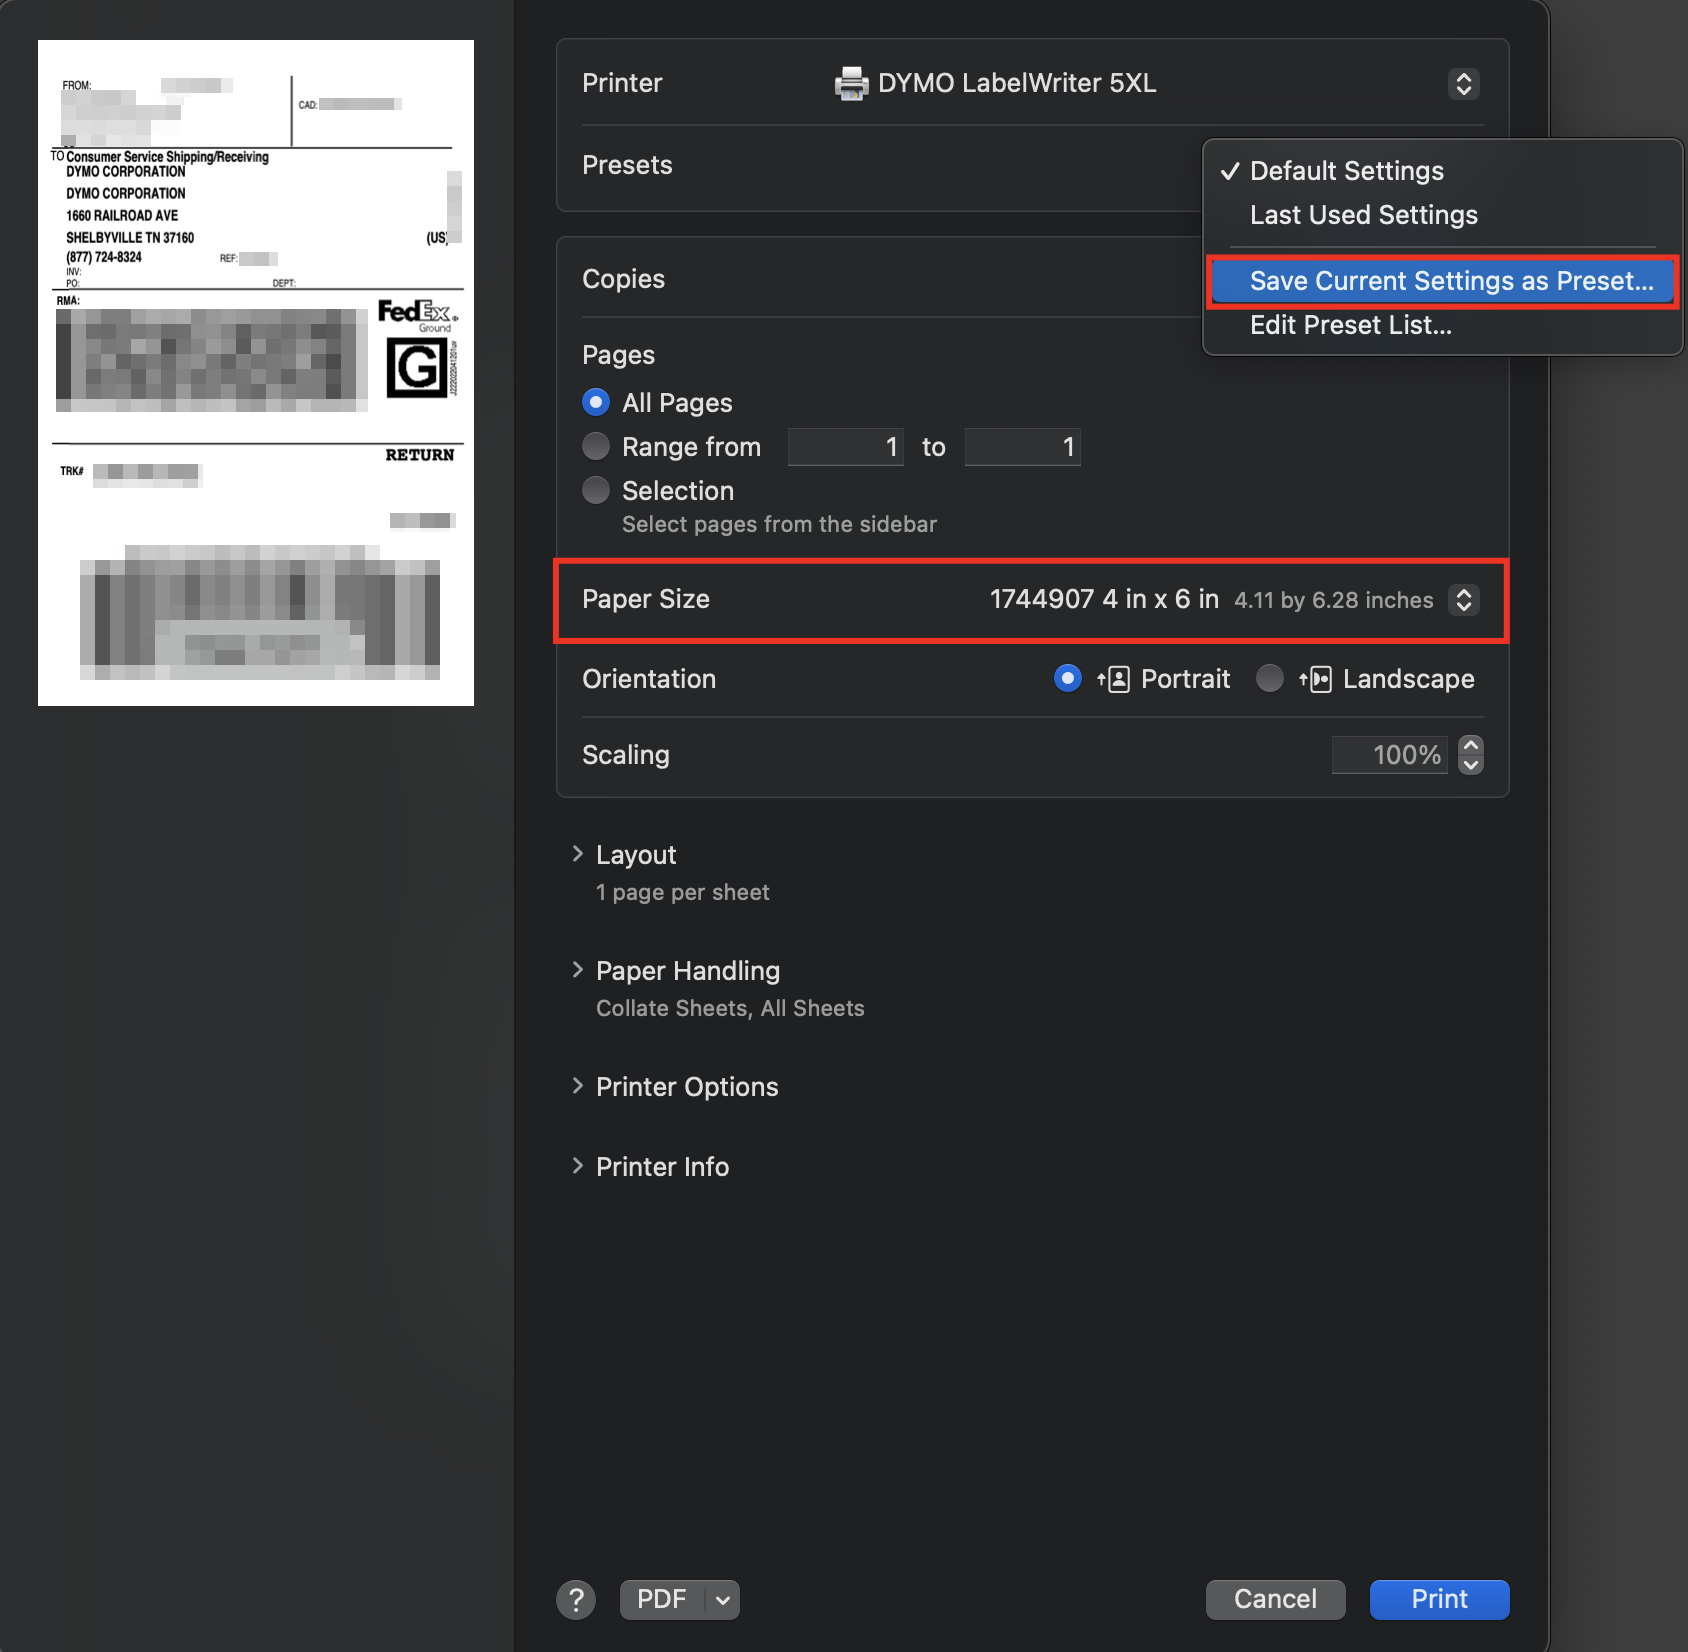Click the range end page field
Image resolution: width=1688 pixels, height=1652 pixels.
[1022, 447]
